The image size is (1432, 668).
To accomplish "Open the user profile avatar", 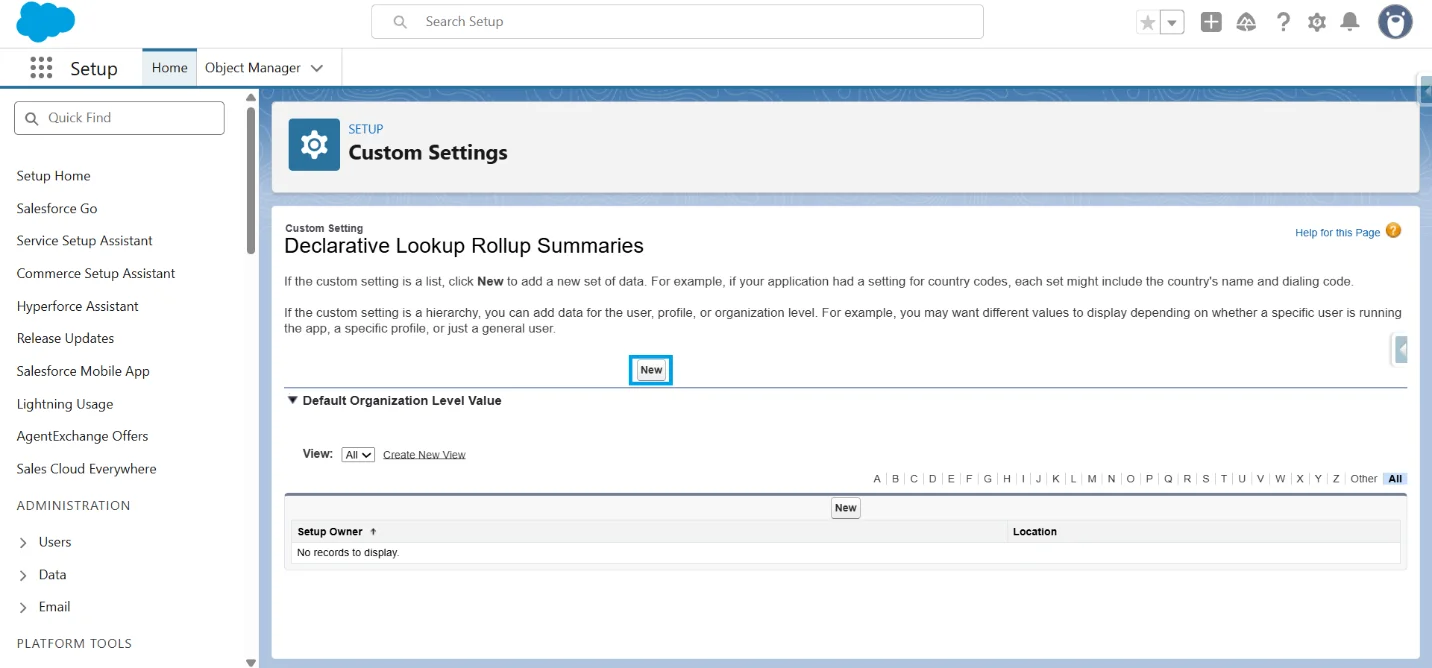I will (1395, 22).
